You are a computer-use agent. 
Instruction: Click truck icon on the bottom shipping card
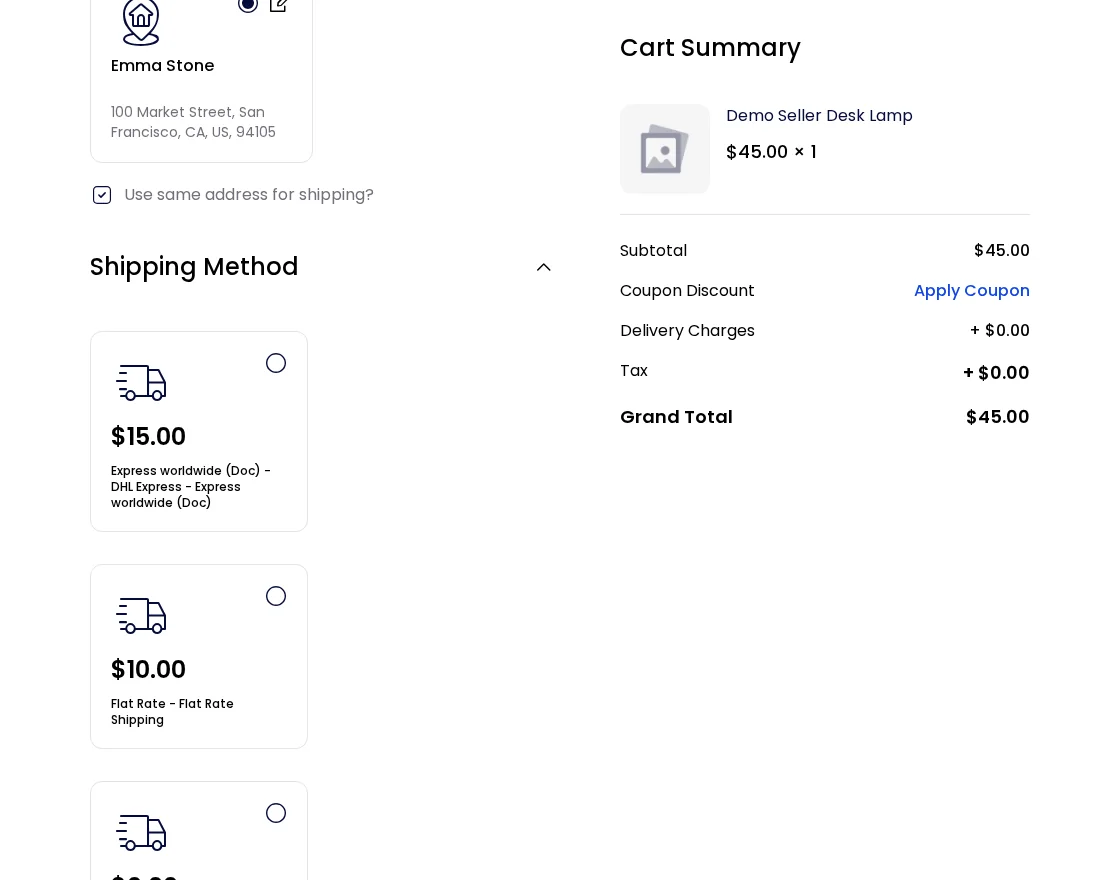coord(141,833)
